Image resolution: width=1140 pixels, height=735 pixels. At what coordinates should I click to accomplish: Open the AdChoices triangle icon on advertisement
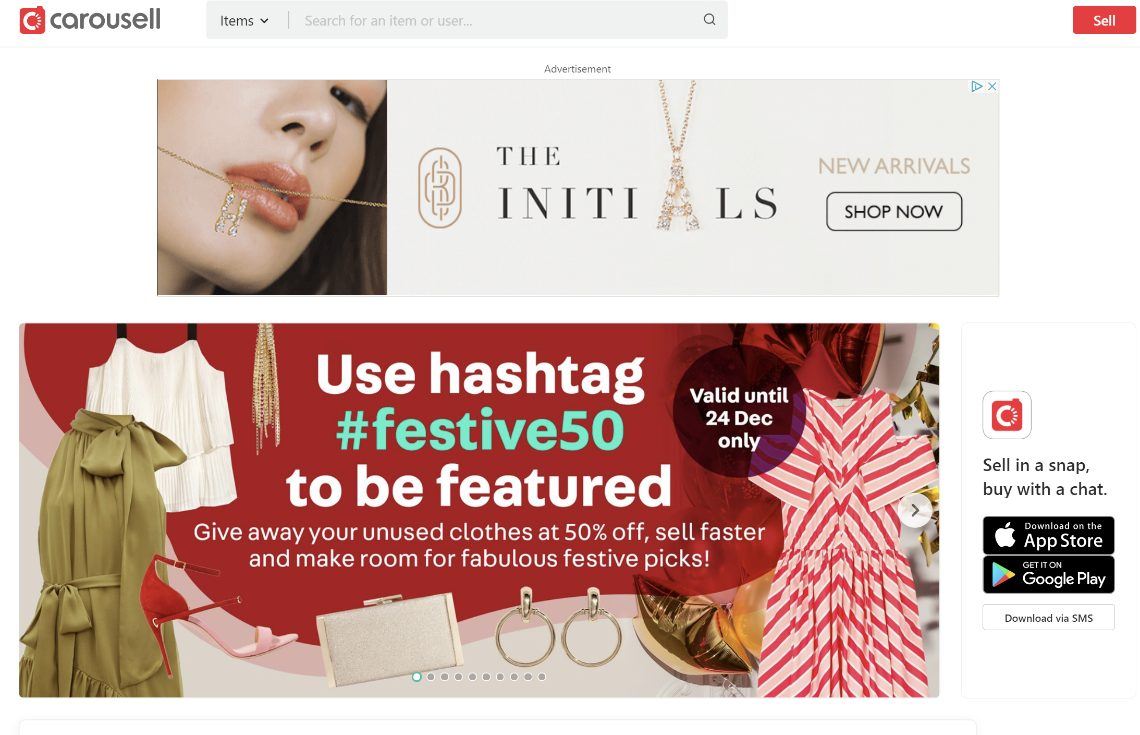976,86
